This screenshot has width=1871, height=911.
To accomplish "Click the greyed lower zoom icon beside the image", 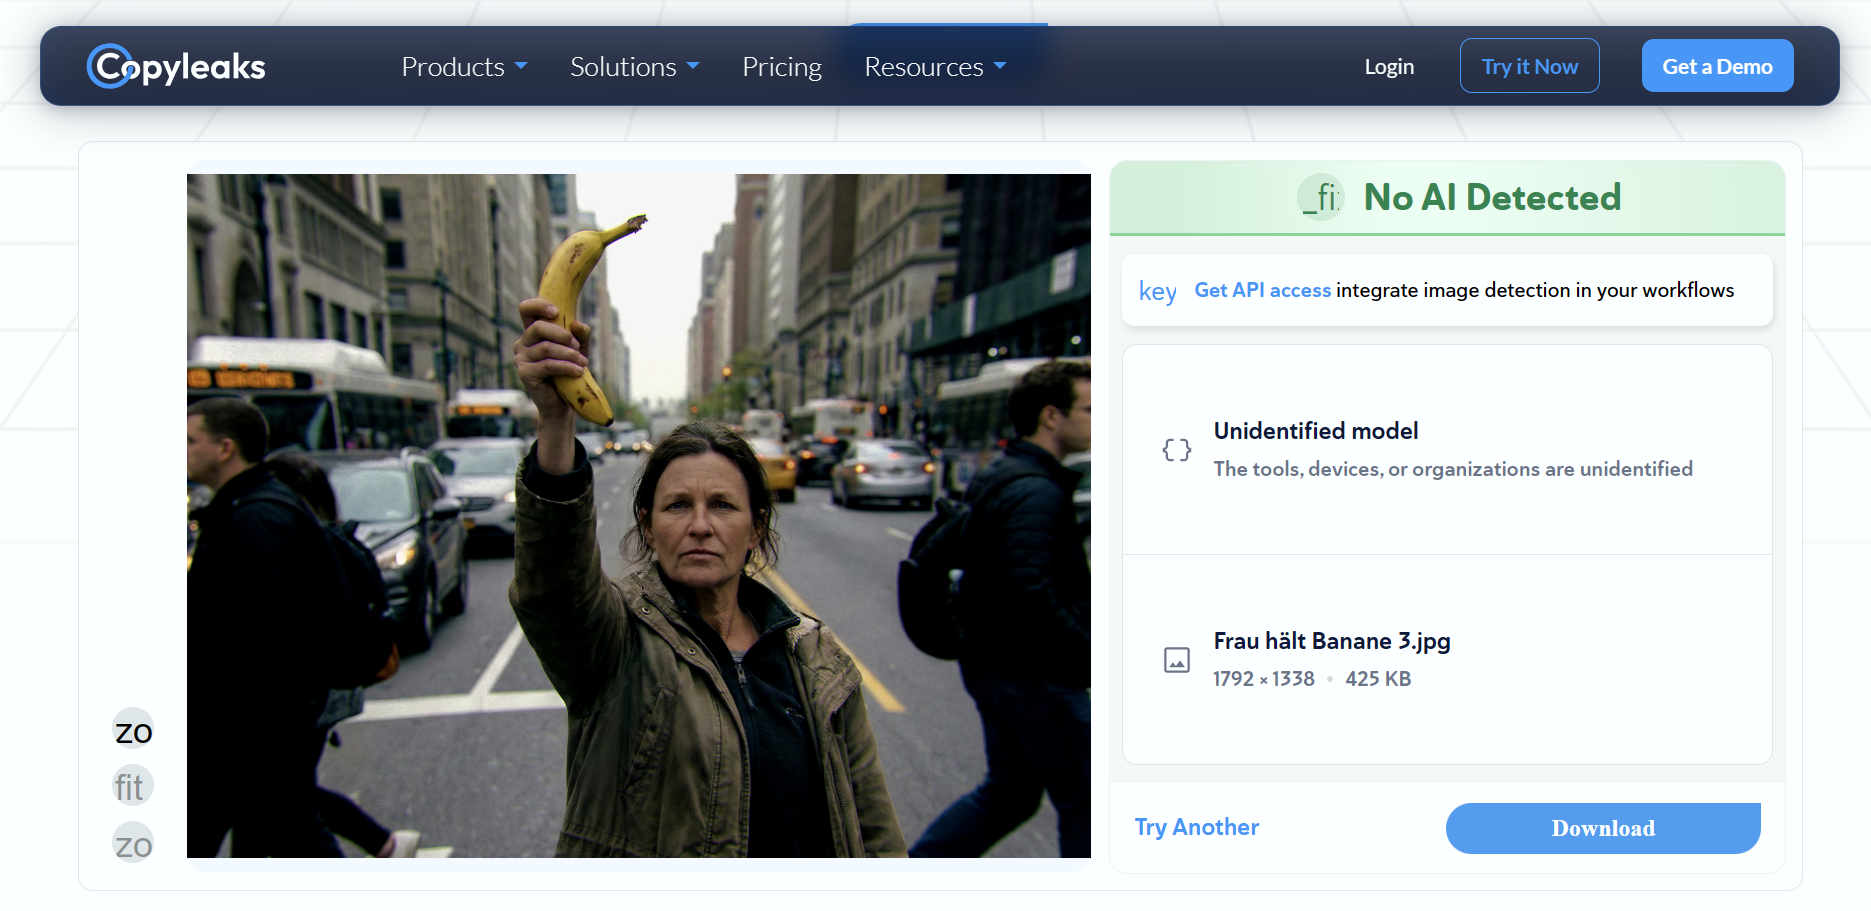I will point(133,845).
